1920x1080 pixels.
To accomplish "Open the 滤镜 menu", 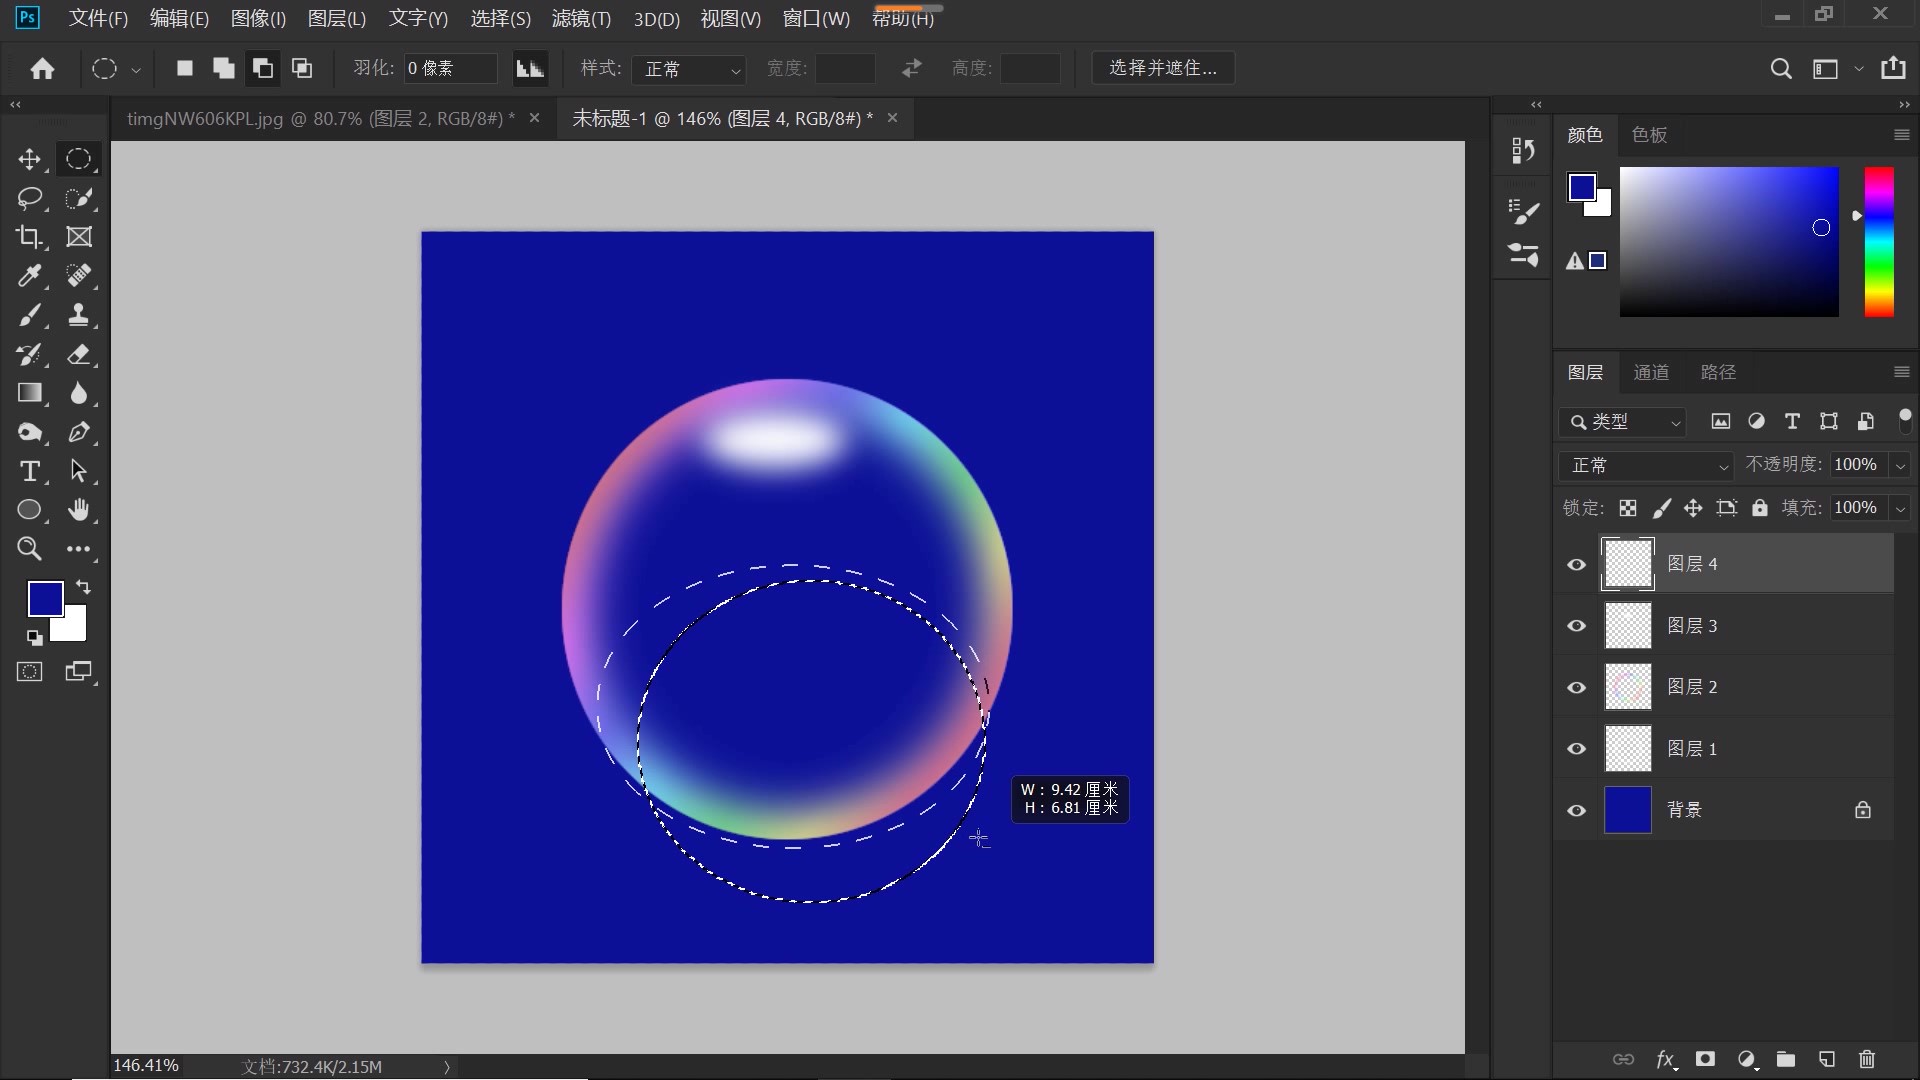I will 580,18.
